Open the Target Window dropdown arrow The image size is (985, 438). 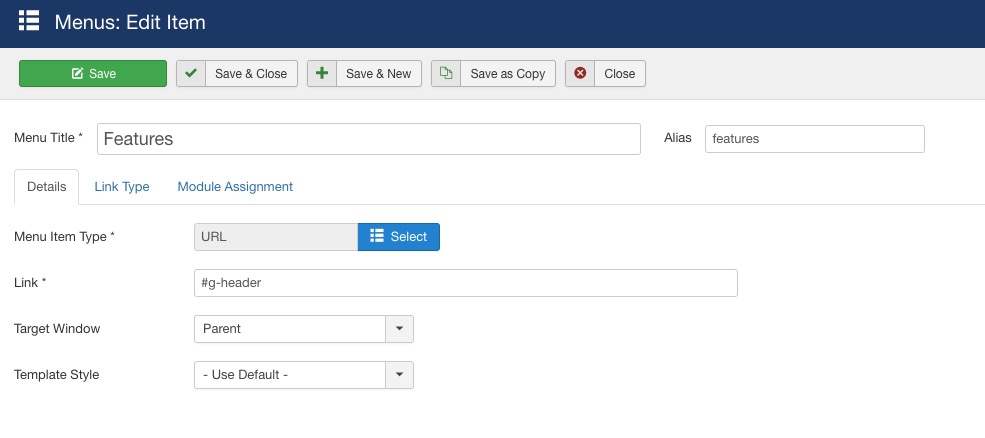(400, 329)
